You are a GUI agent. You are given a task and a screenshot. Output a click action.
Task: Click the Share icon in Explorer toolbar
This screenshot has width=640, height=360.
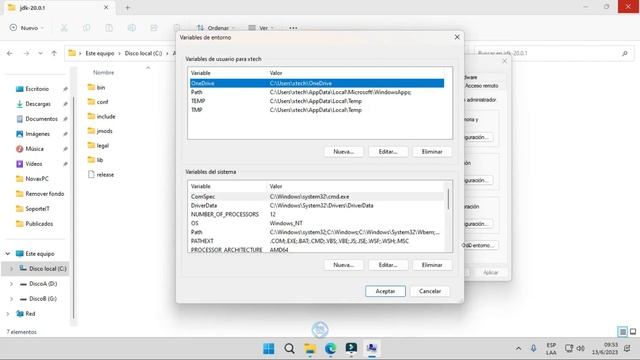(x=154, y=28)
